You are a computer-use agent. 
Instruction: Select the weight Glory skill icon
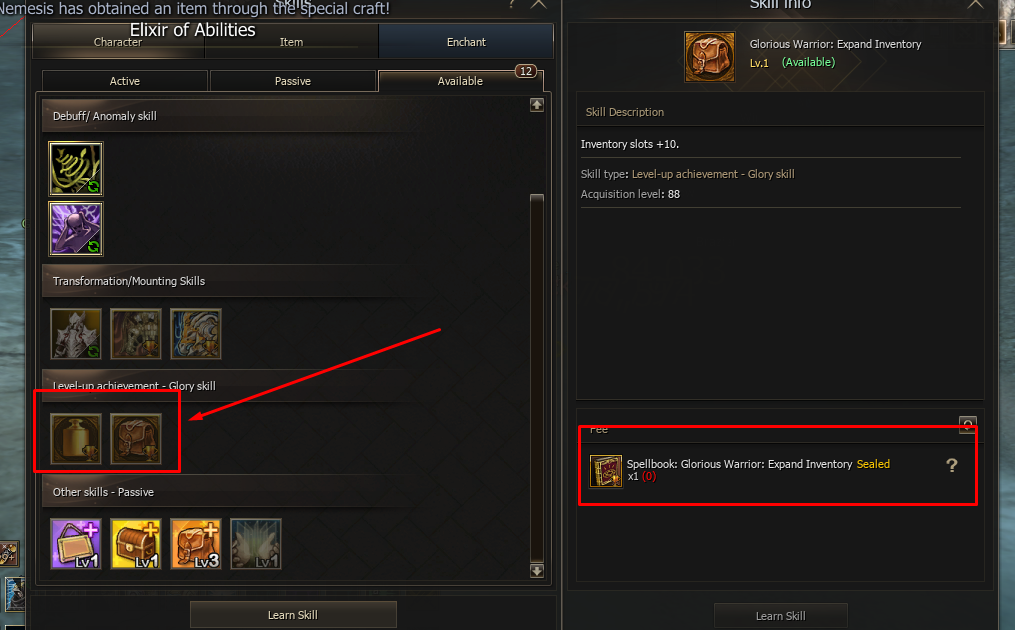coord(76,439)
